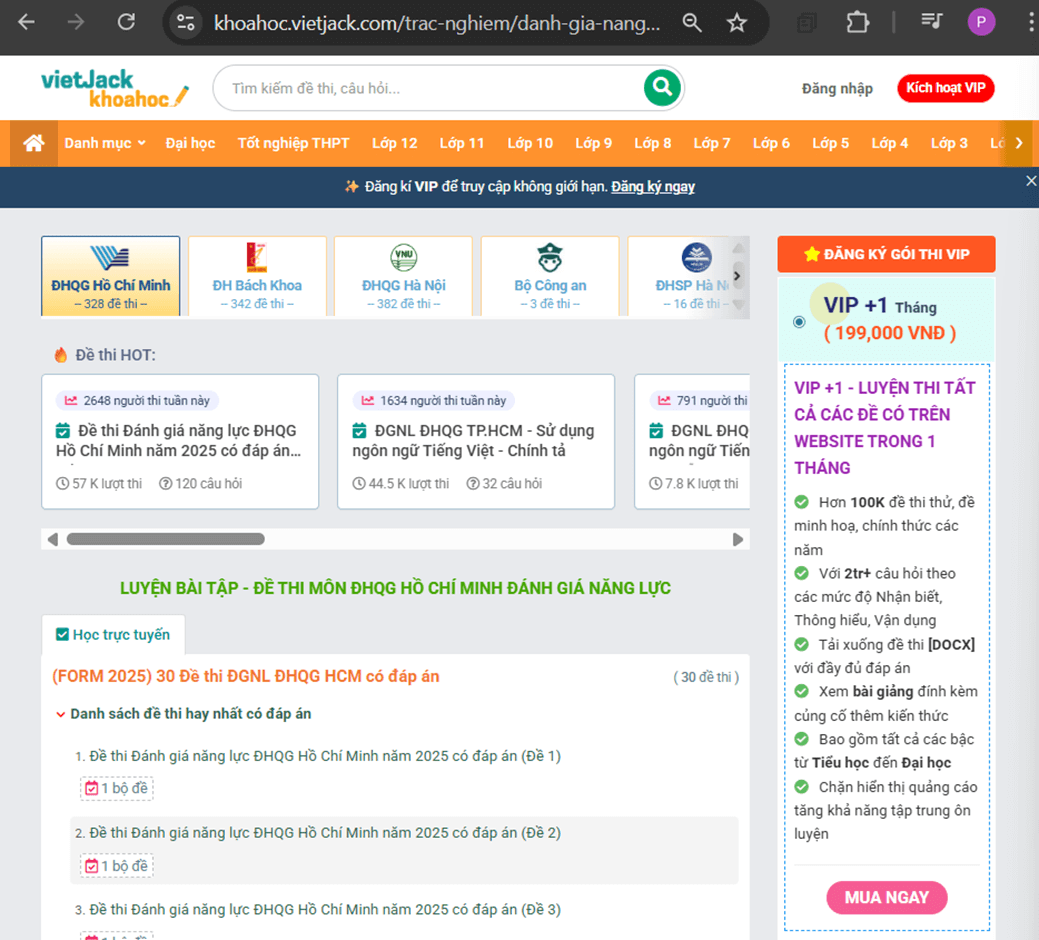
Task: Click the exam search input field
Action: 430,88
